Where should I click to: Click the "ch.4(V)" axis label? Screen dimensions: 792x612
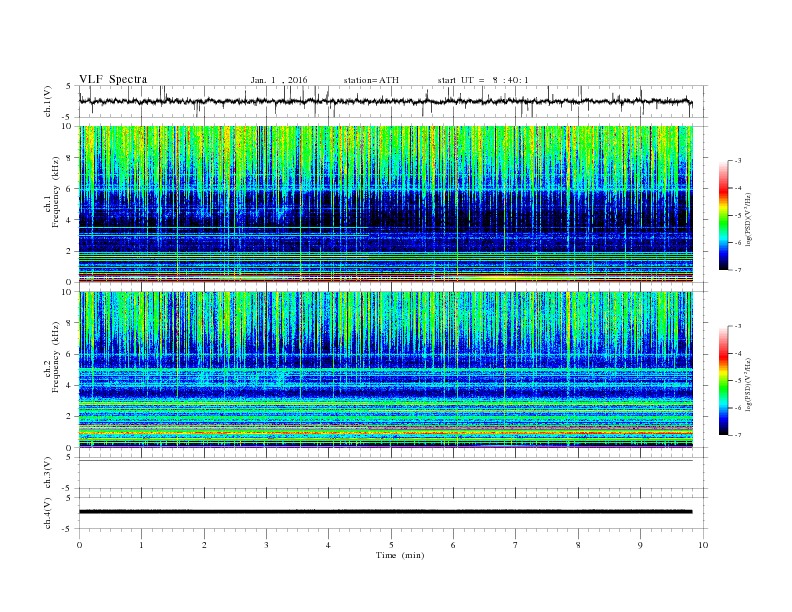tap(48, 513)
